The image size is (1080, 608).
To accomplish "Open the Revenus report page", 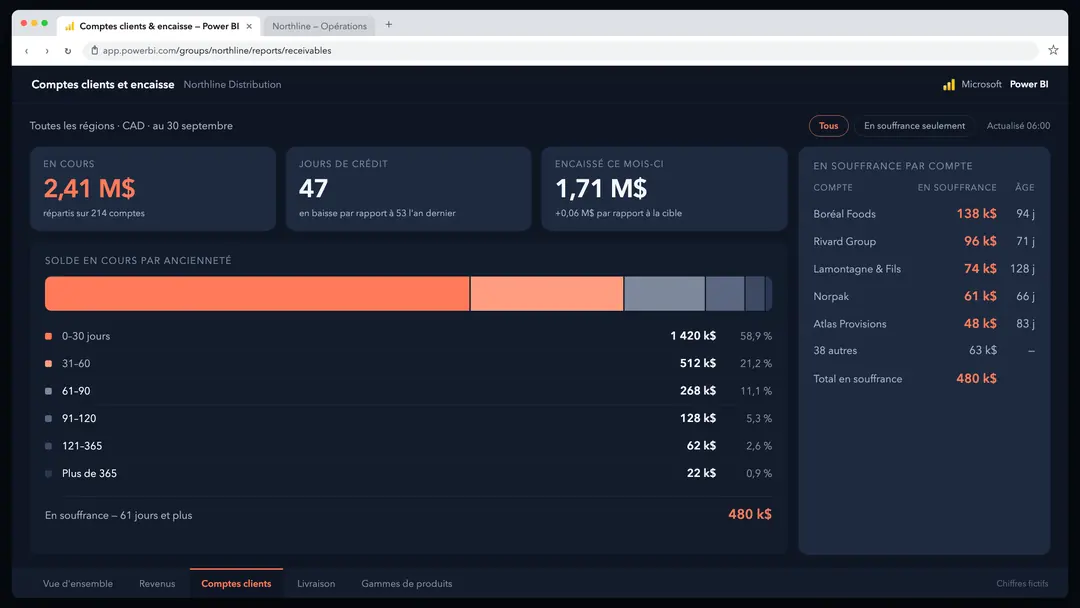I will 157,584.
